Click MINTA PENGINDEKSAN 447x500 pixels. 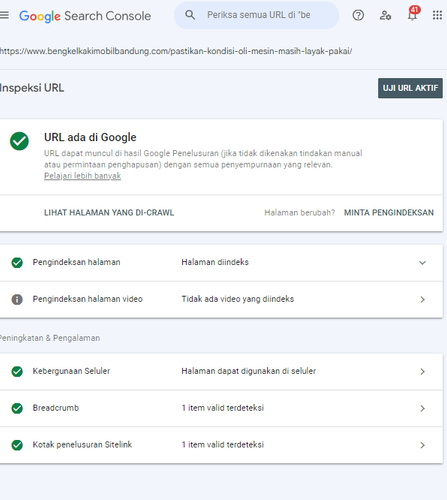coord(389,213)
